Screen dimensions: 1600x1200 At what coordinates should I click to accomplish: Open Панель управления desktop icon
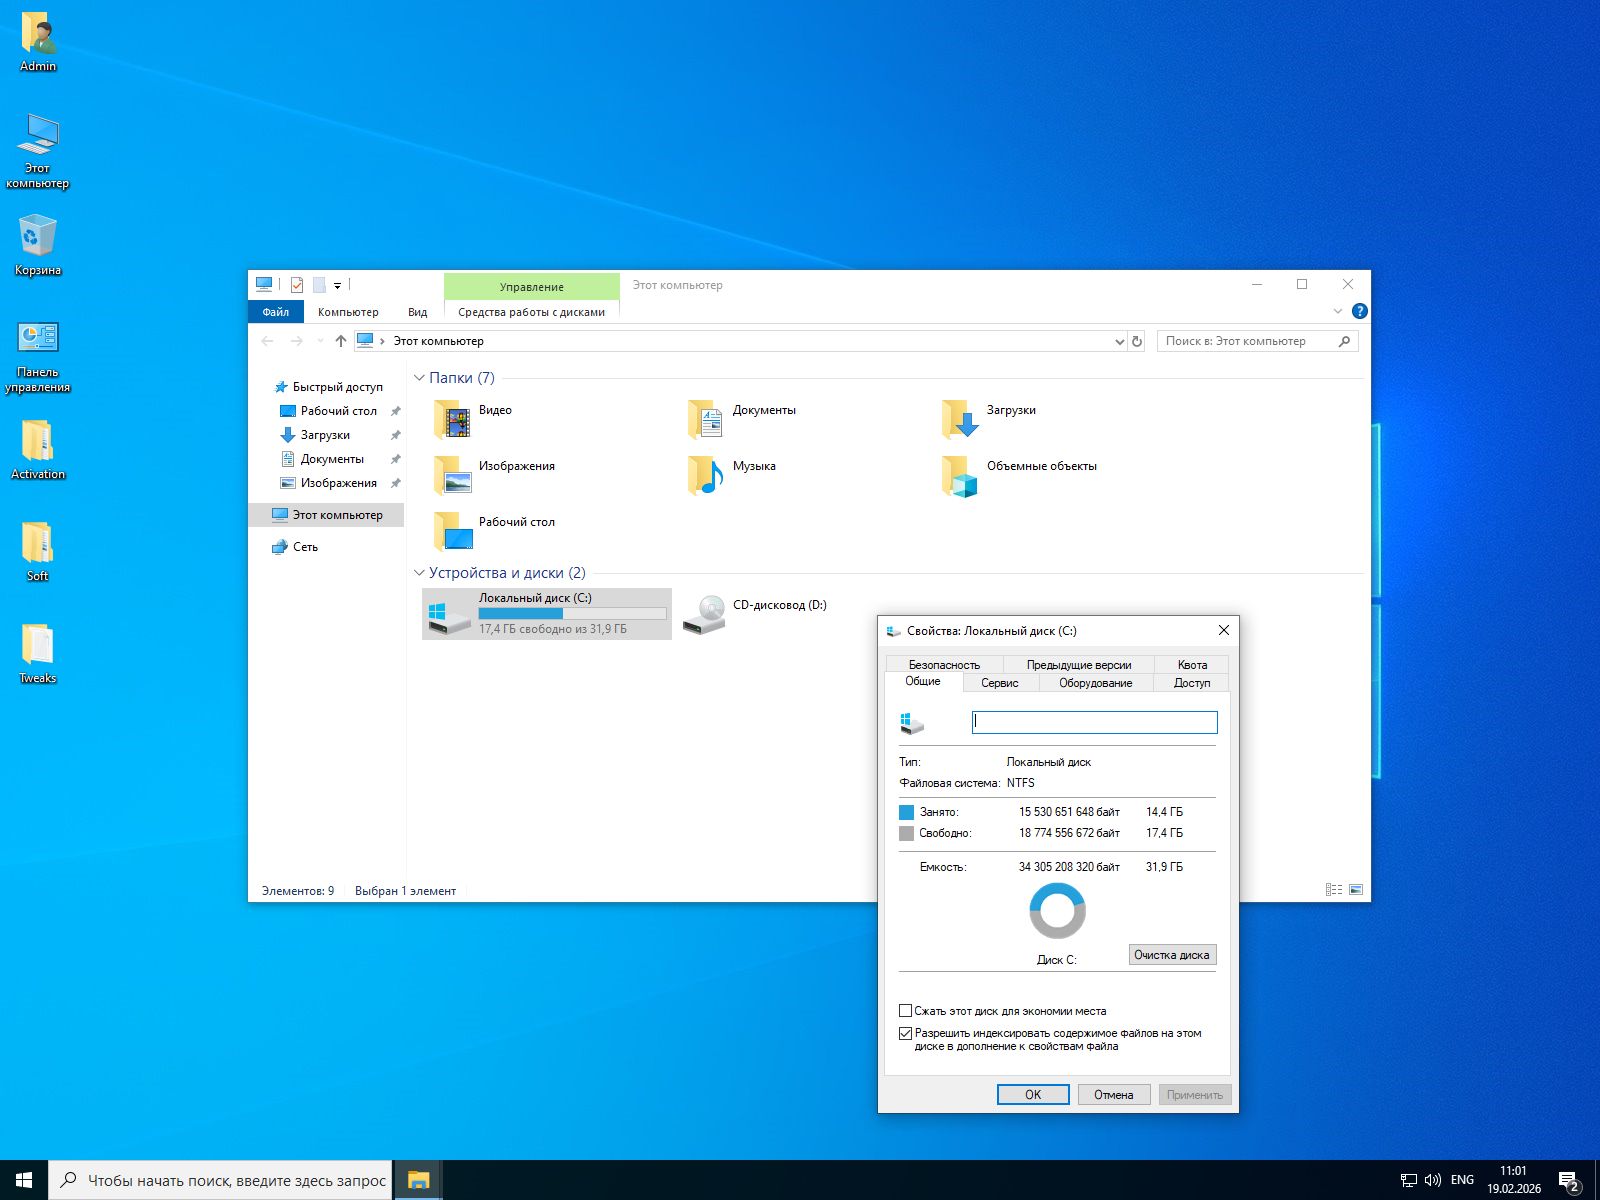tap(38, 339)
